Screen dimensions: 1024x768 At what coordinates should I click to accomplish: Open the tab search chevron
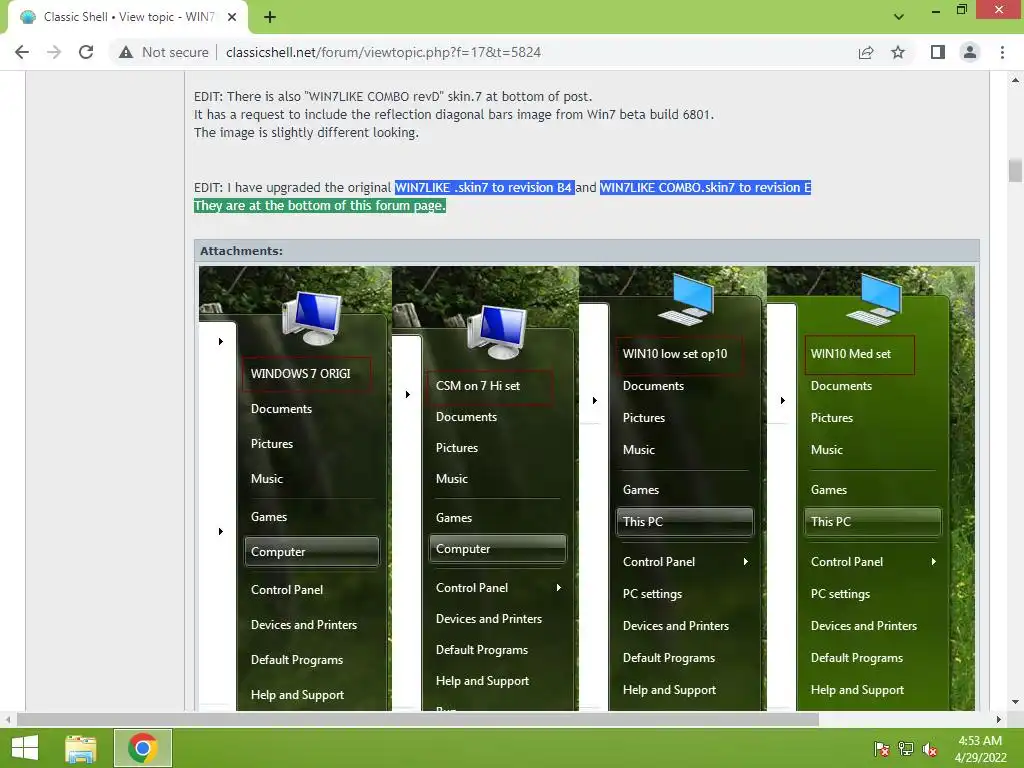click(899, 17)
